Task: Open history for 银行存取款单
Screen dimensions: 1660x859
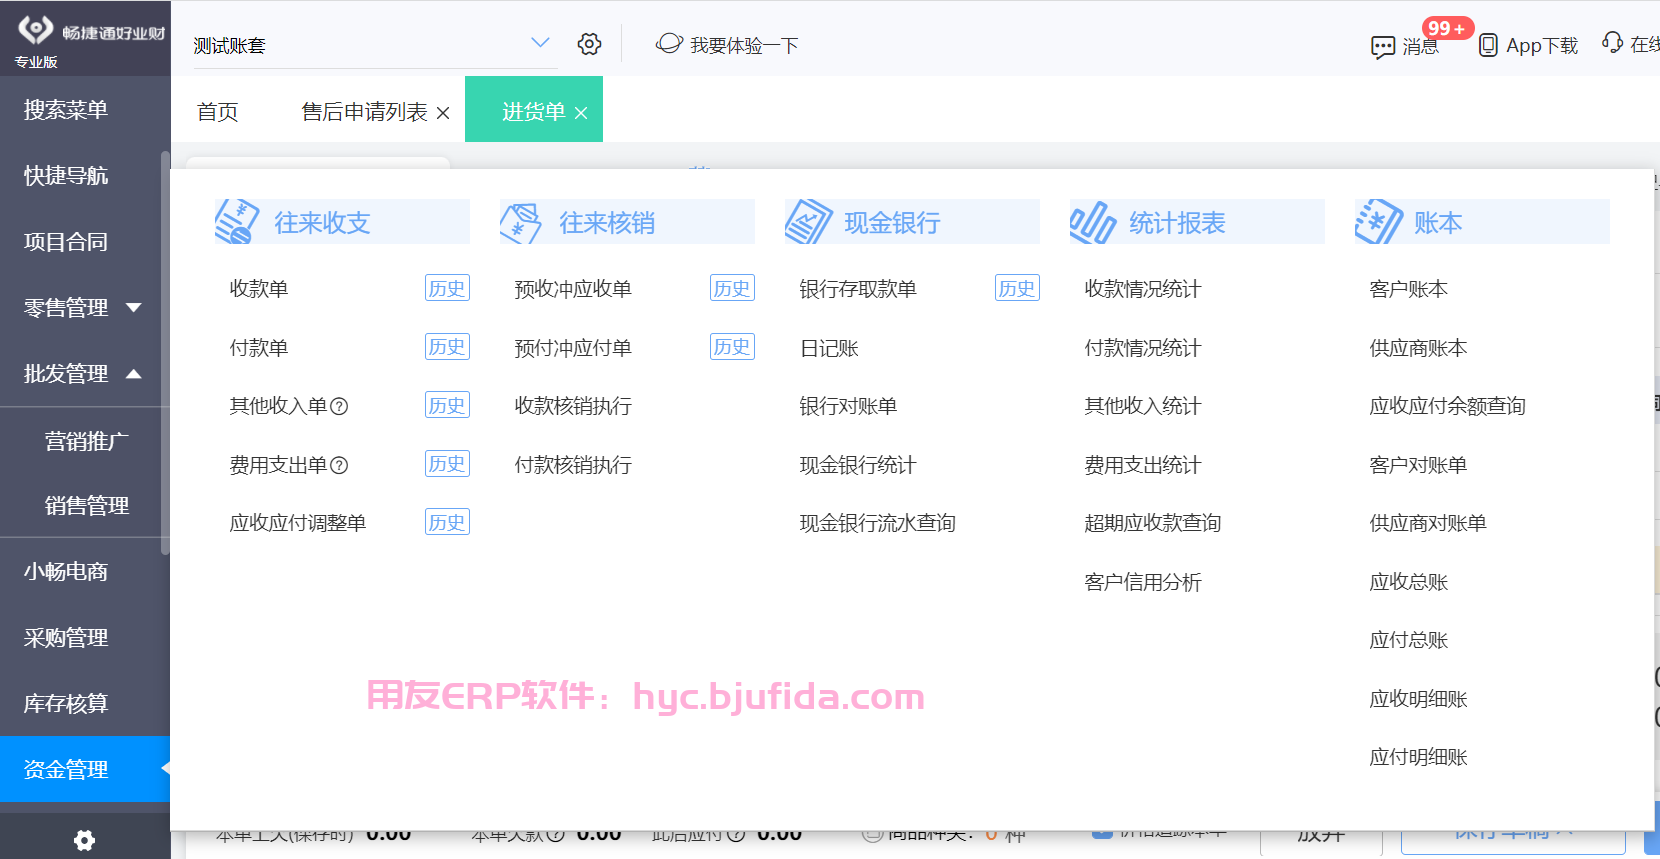Action: coord(1017,288)
